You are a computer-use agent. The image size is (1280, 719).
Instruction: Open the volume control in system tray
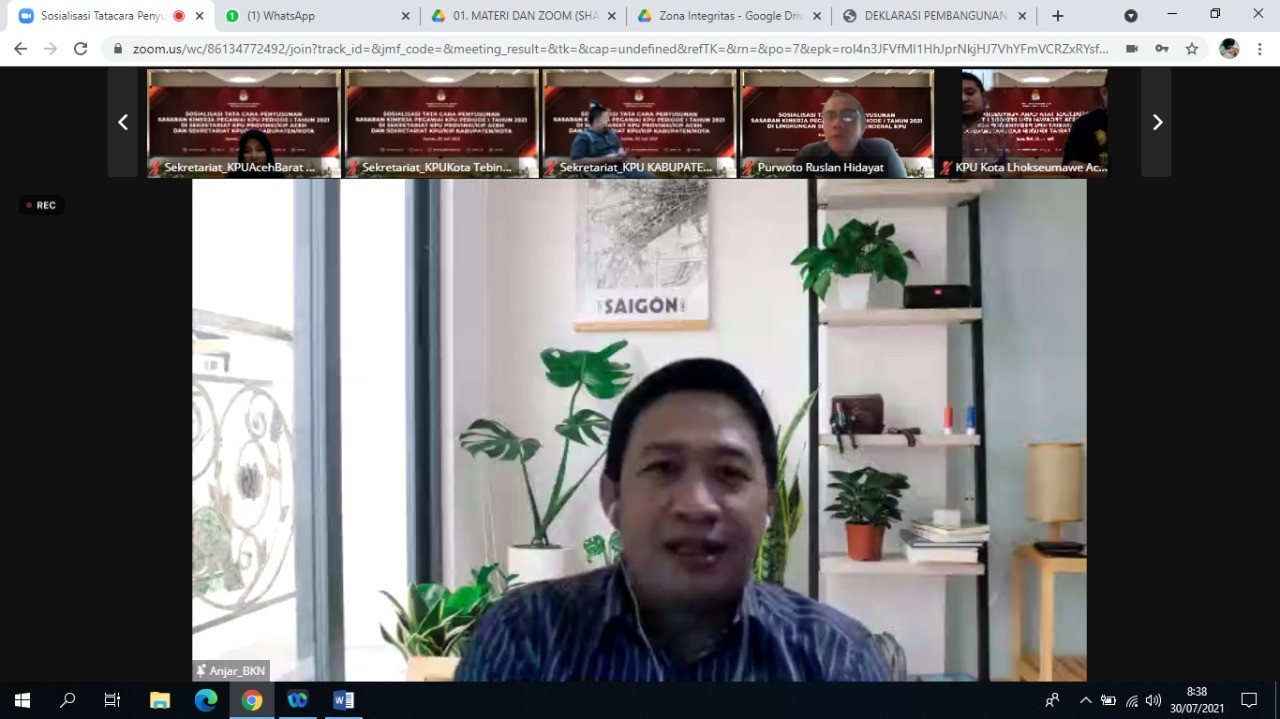click(1153, 700)
